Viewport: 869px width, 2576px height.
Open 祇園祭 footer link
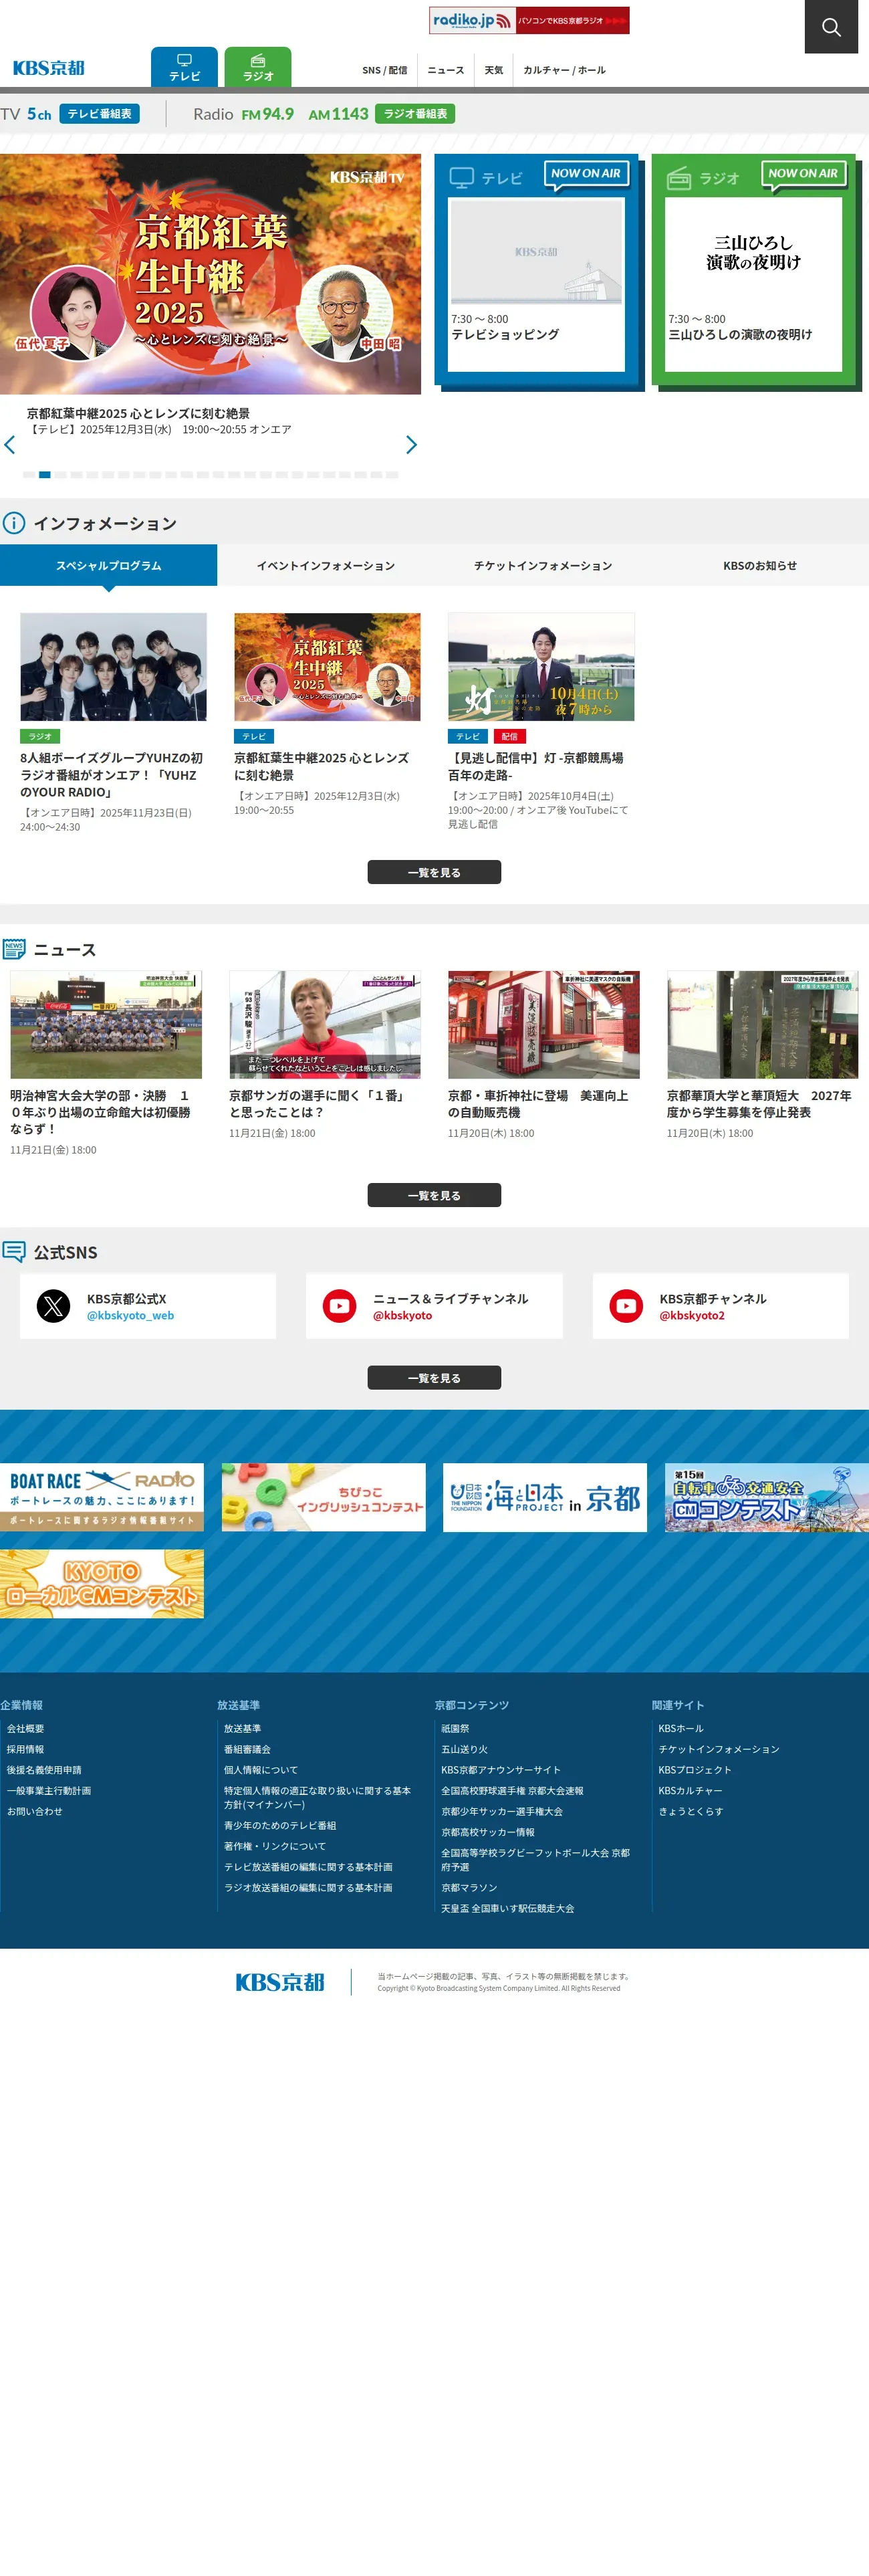(x=455, y=1728)
